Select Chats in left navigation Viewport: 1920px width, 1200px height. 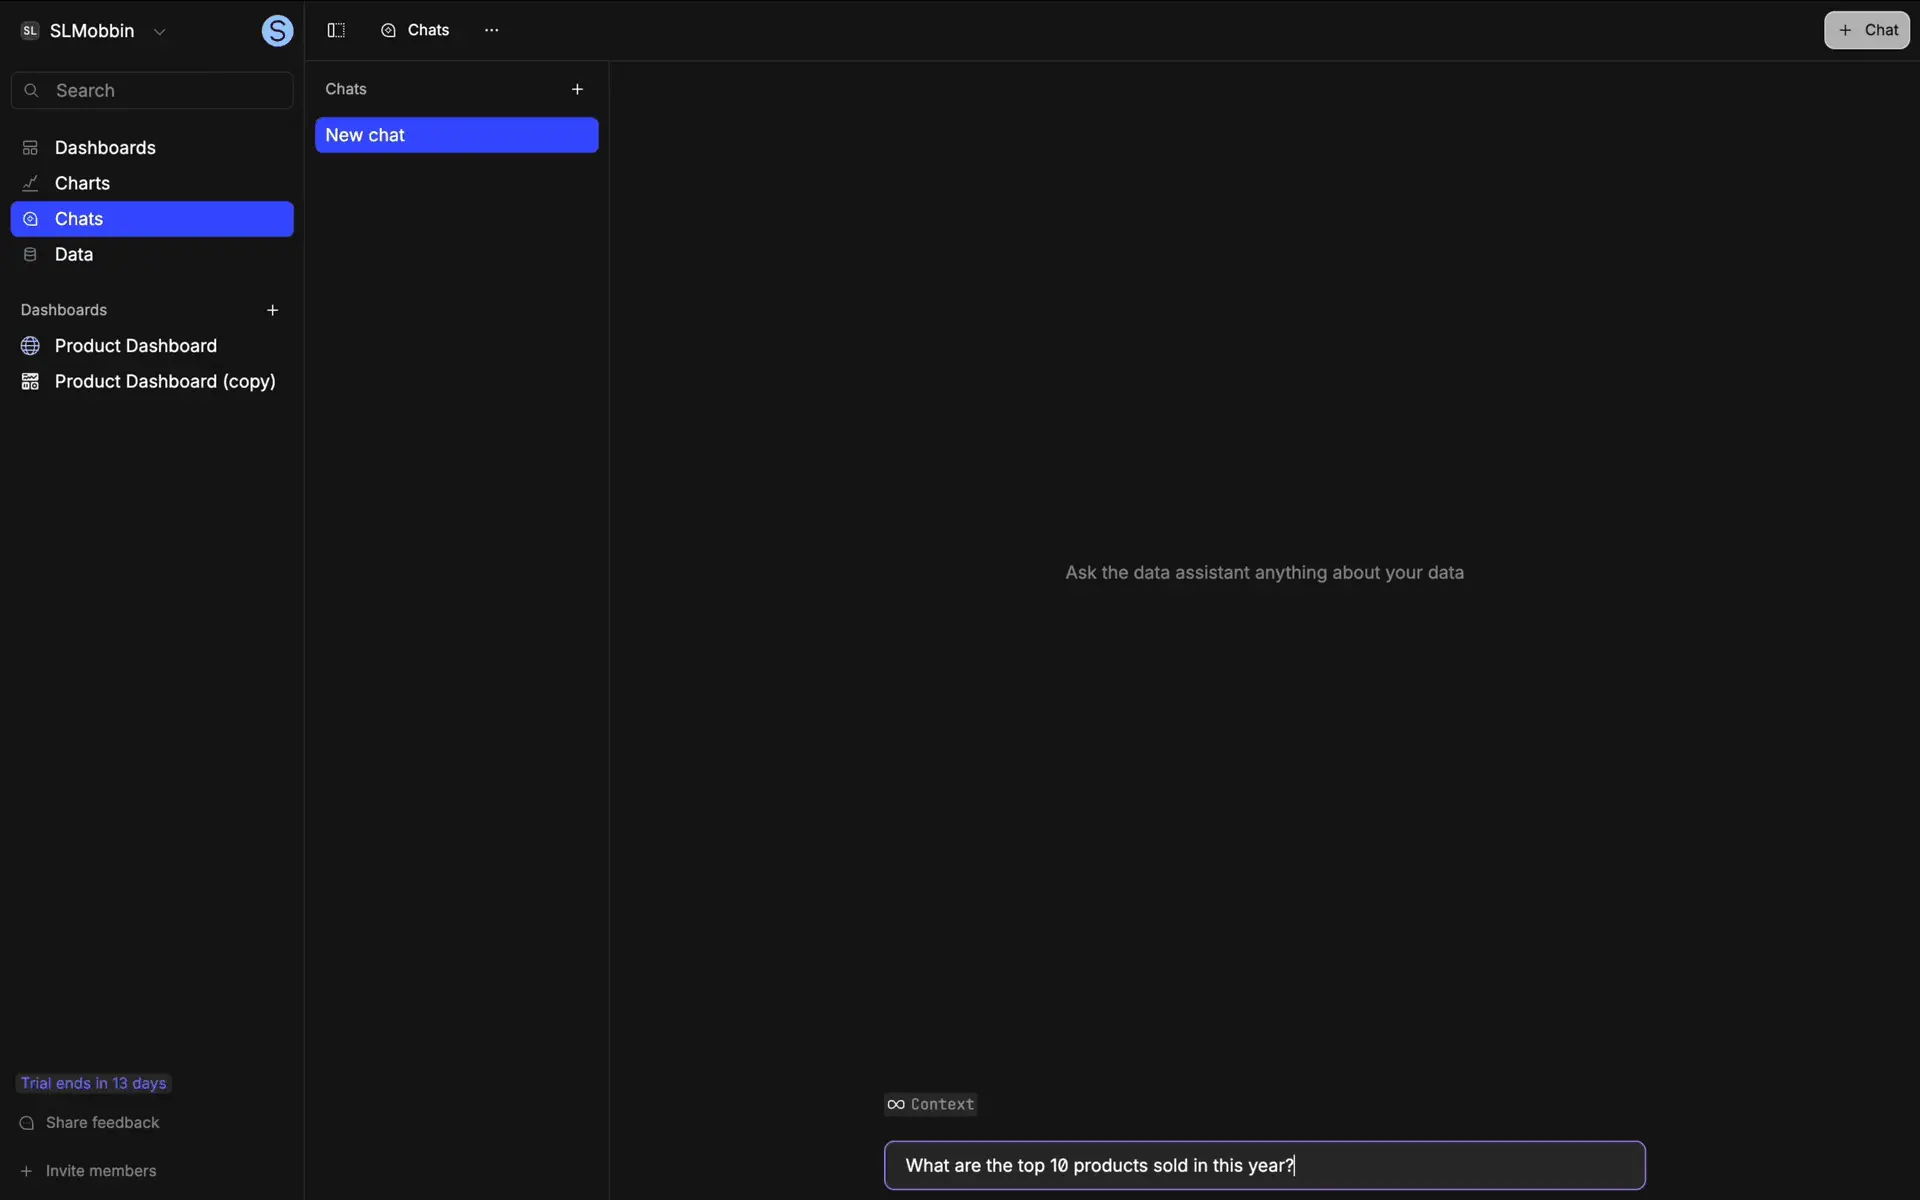pos(79,219)
